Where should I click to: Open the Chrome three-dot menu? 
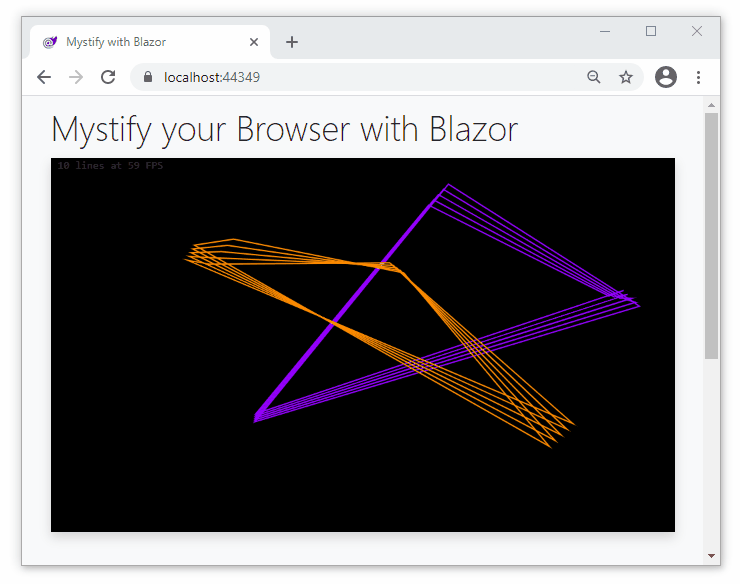click(698, 77)
